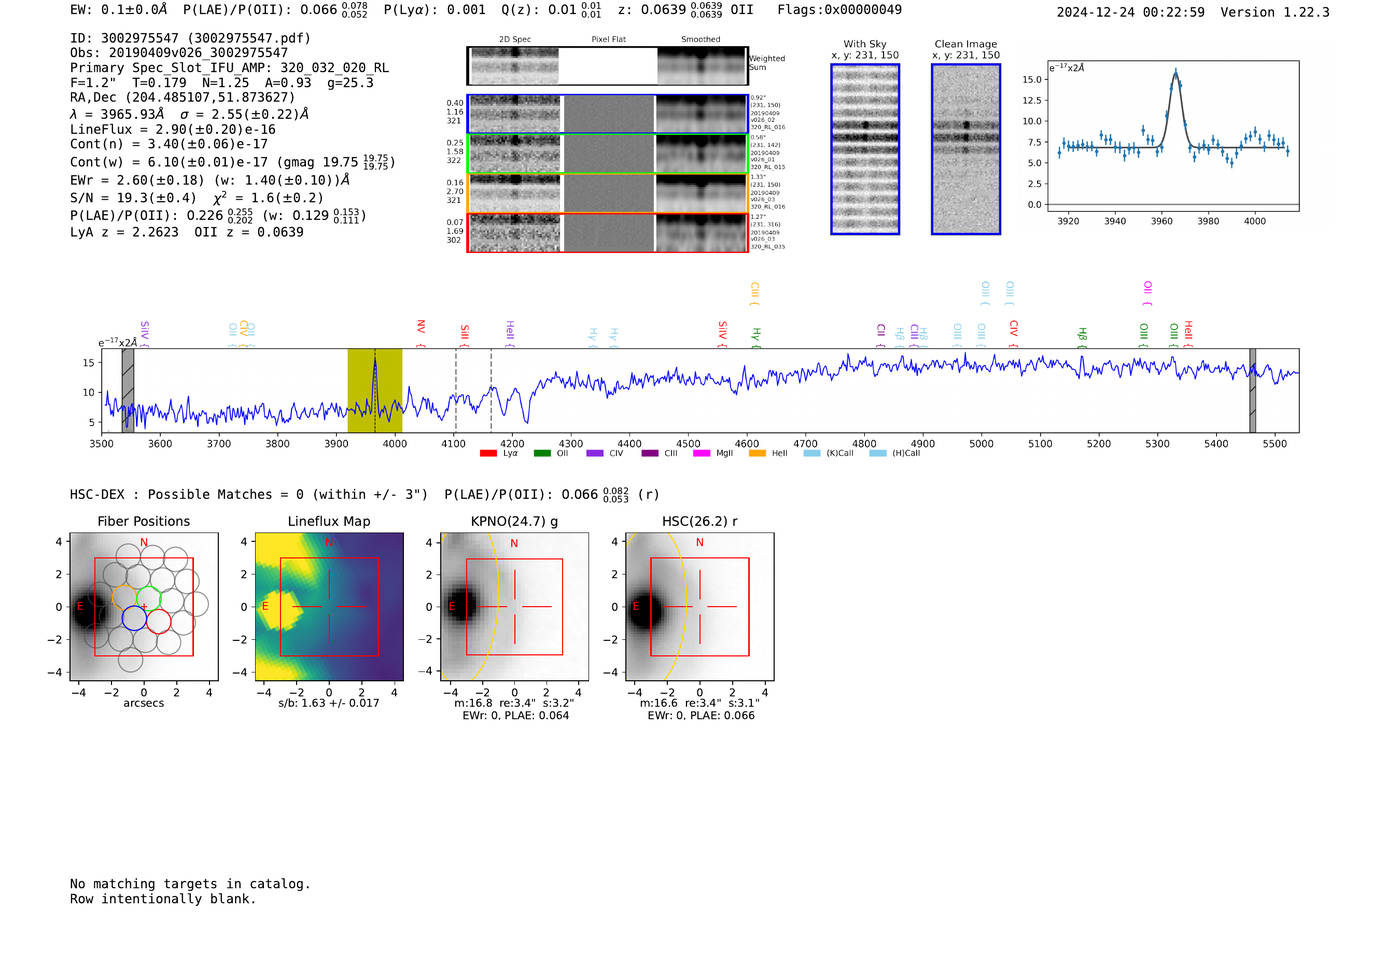Click the orange CIII] label above spectrum
This screenshot has height=953, width=1400.
(x=755, y=291)
